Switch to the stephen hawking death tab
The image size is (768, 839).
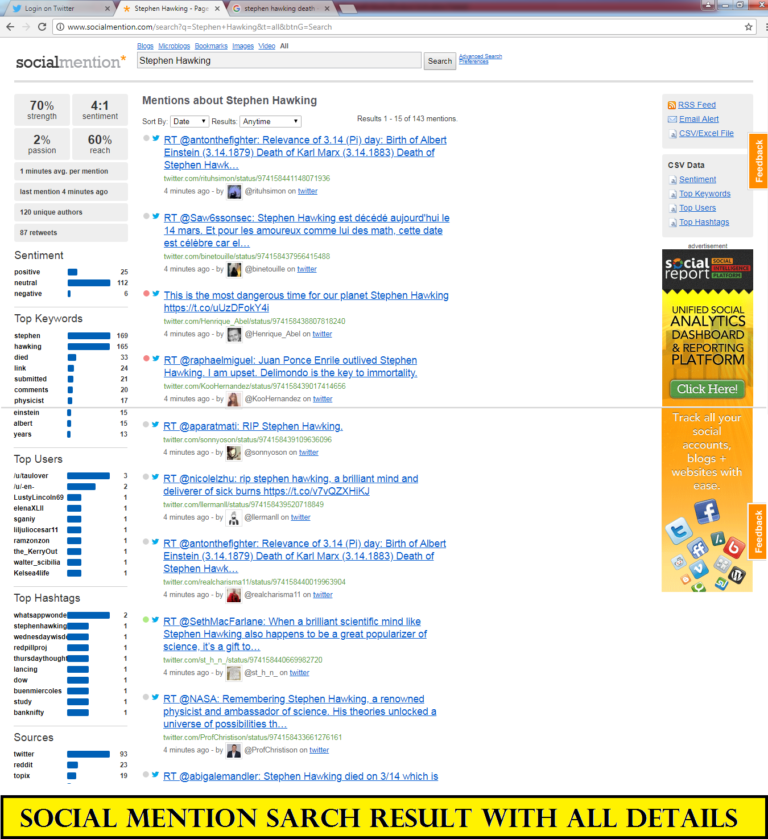click(x=279, y=9)
